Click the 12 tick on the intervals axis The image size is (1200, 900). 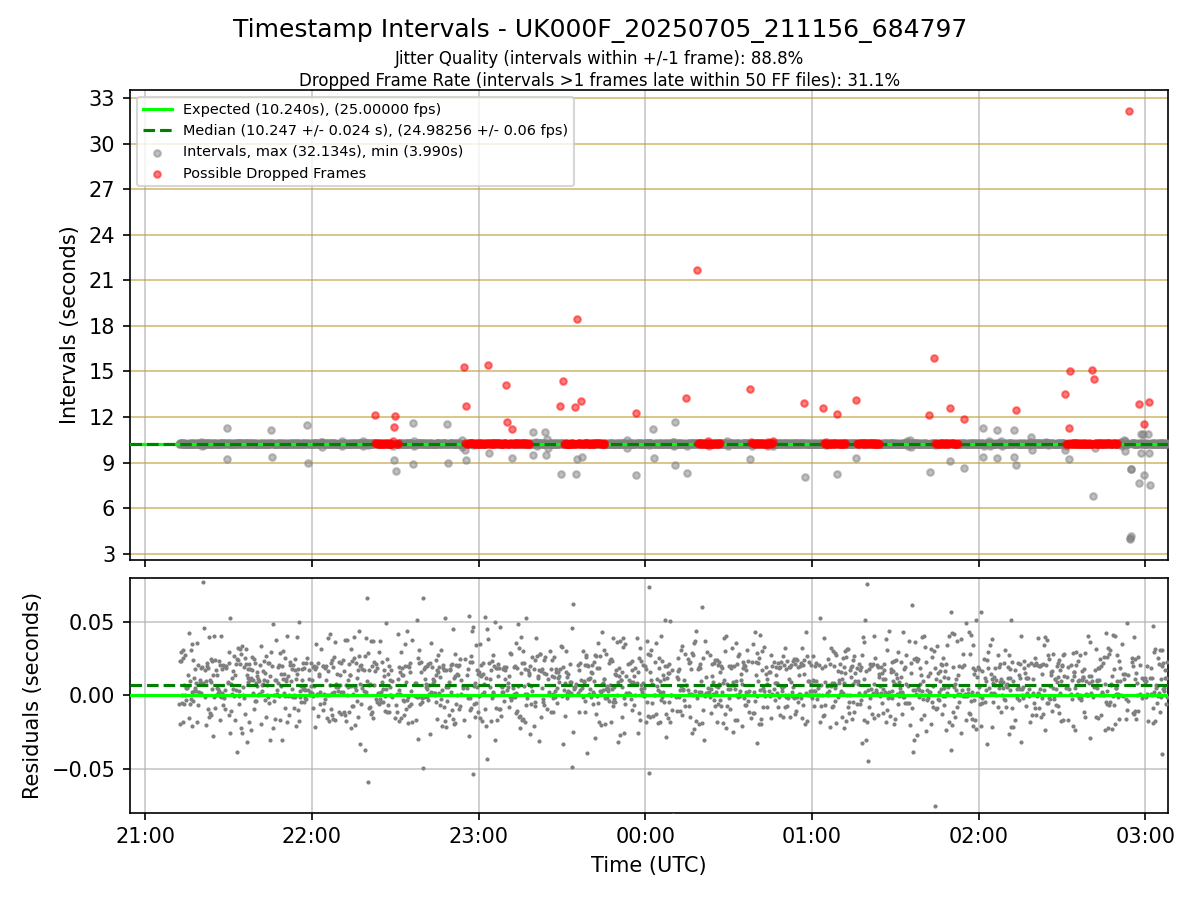coord(101,417)
